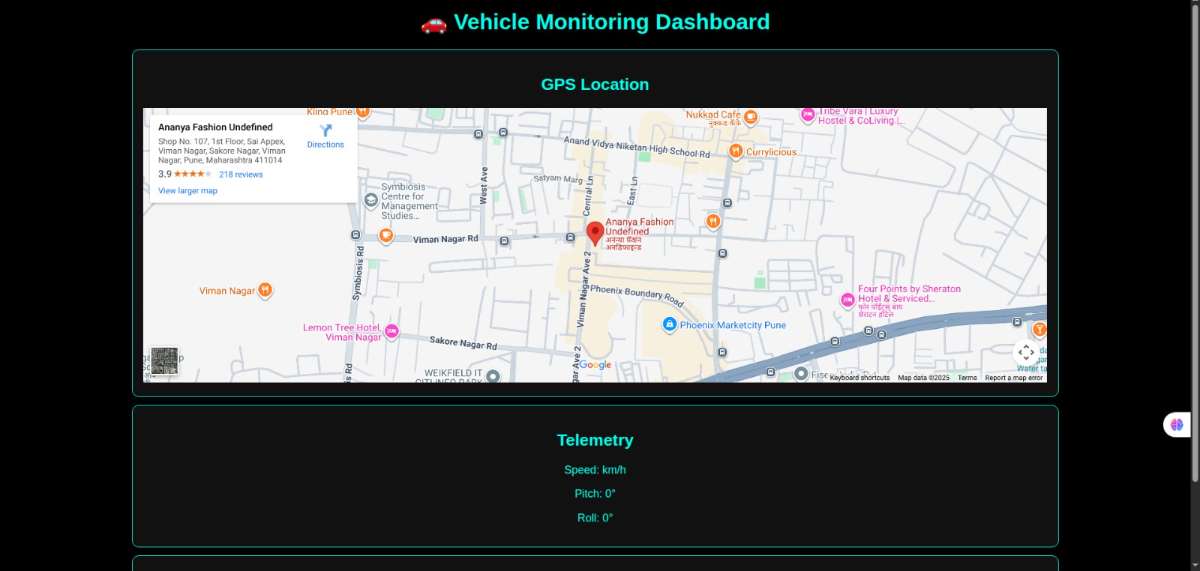1200x571 pixels.
Task: Click the Google logo on the map
Action: [x=595, y=365]
